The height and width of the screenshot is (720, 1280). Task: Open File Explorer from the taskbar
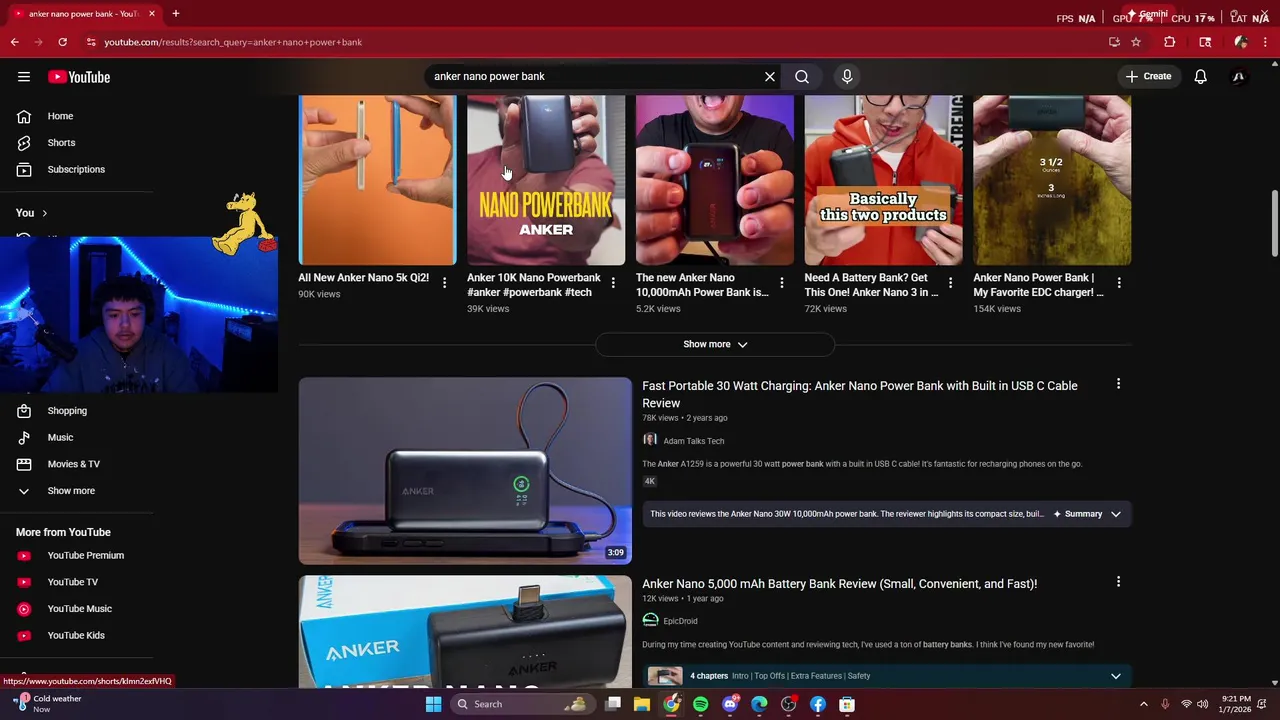tap(642, 704)
